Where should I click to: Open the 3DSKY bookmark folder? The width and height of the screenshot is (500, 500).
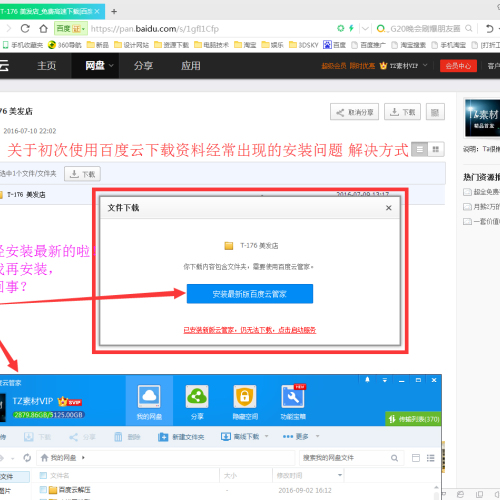(x=304, y=45)
